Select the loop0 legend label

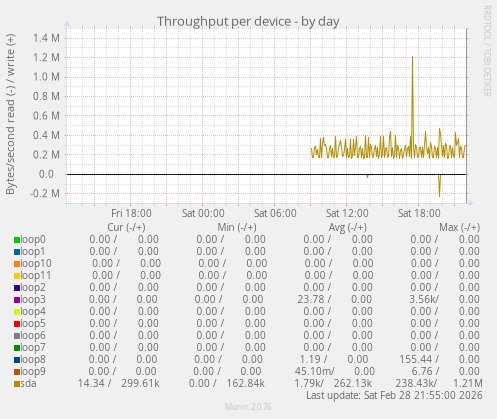coord(33,239)
